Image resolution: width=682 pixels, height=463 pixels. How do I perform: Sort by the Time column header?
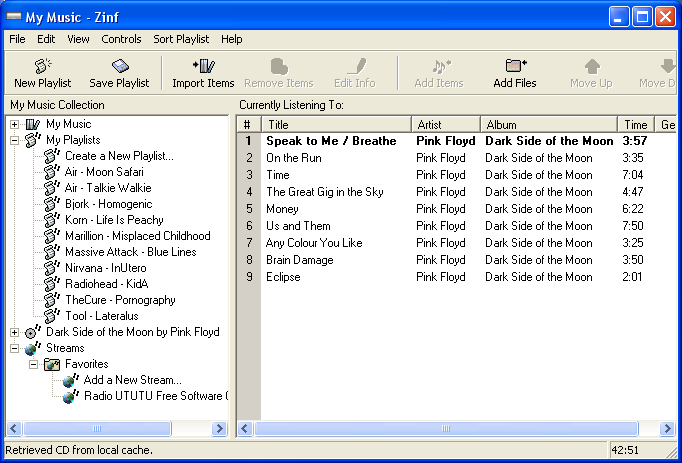(636, 125)
